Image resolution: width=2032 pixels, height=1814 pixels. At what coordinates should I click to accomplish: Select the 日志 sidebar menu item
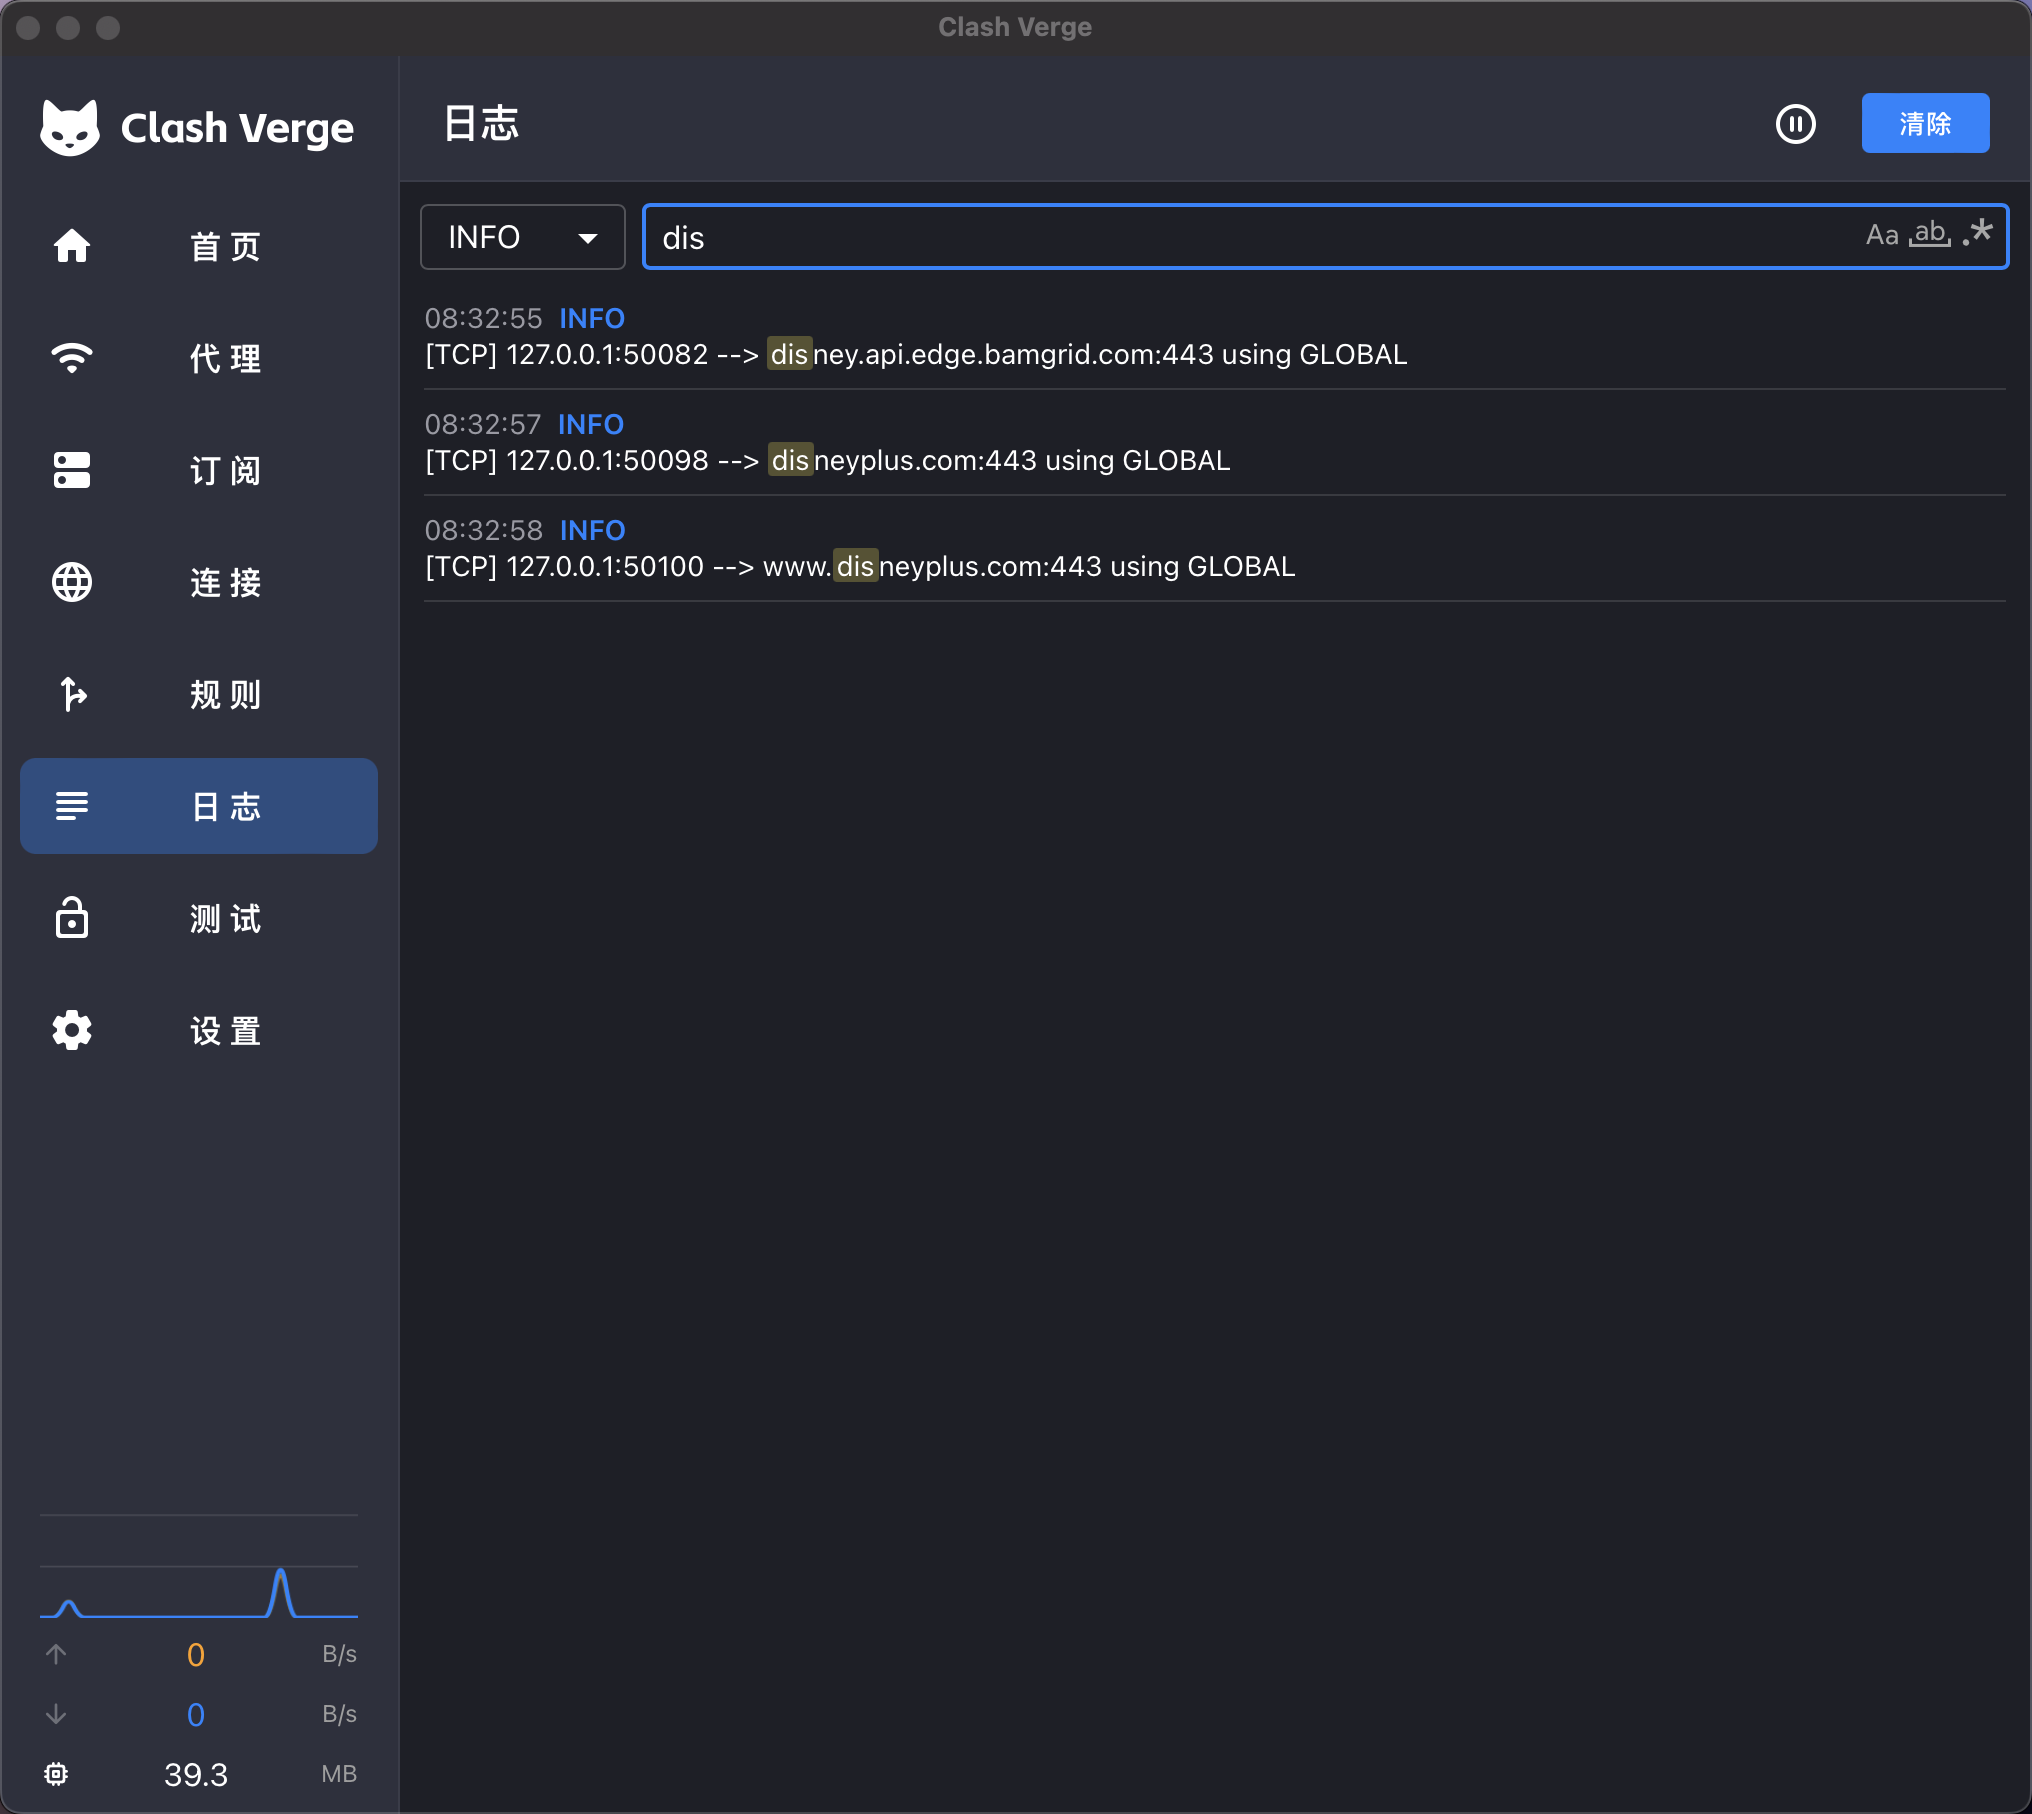click(199, 806)
